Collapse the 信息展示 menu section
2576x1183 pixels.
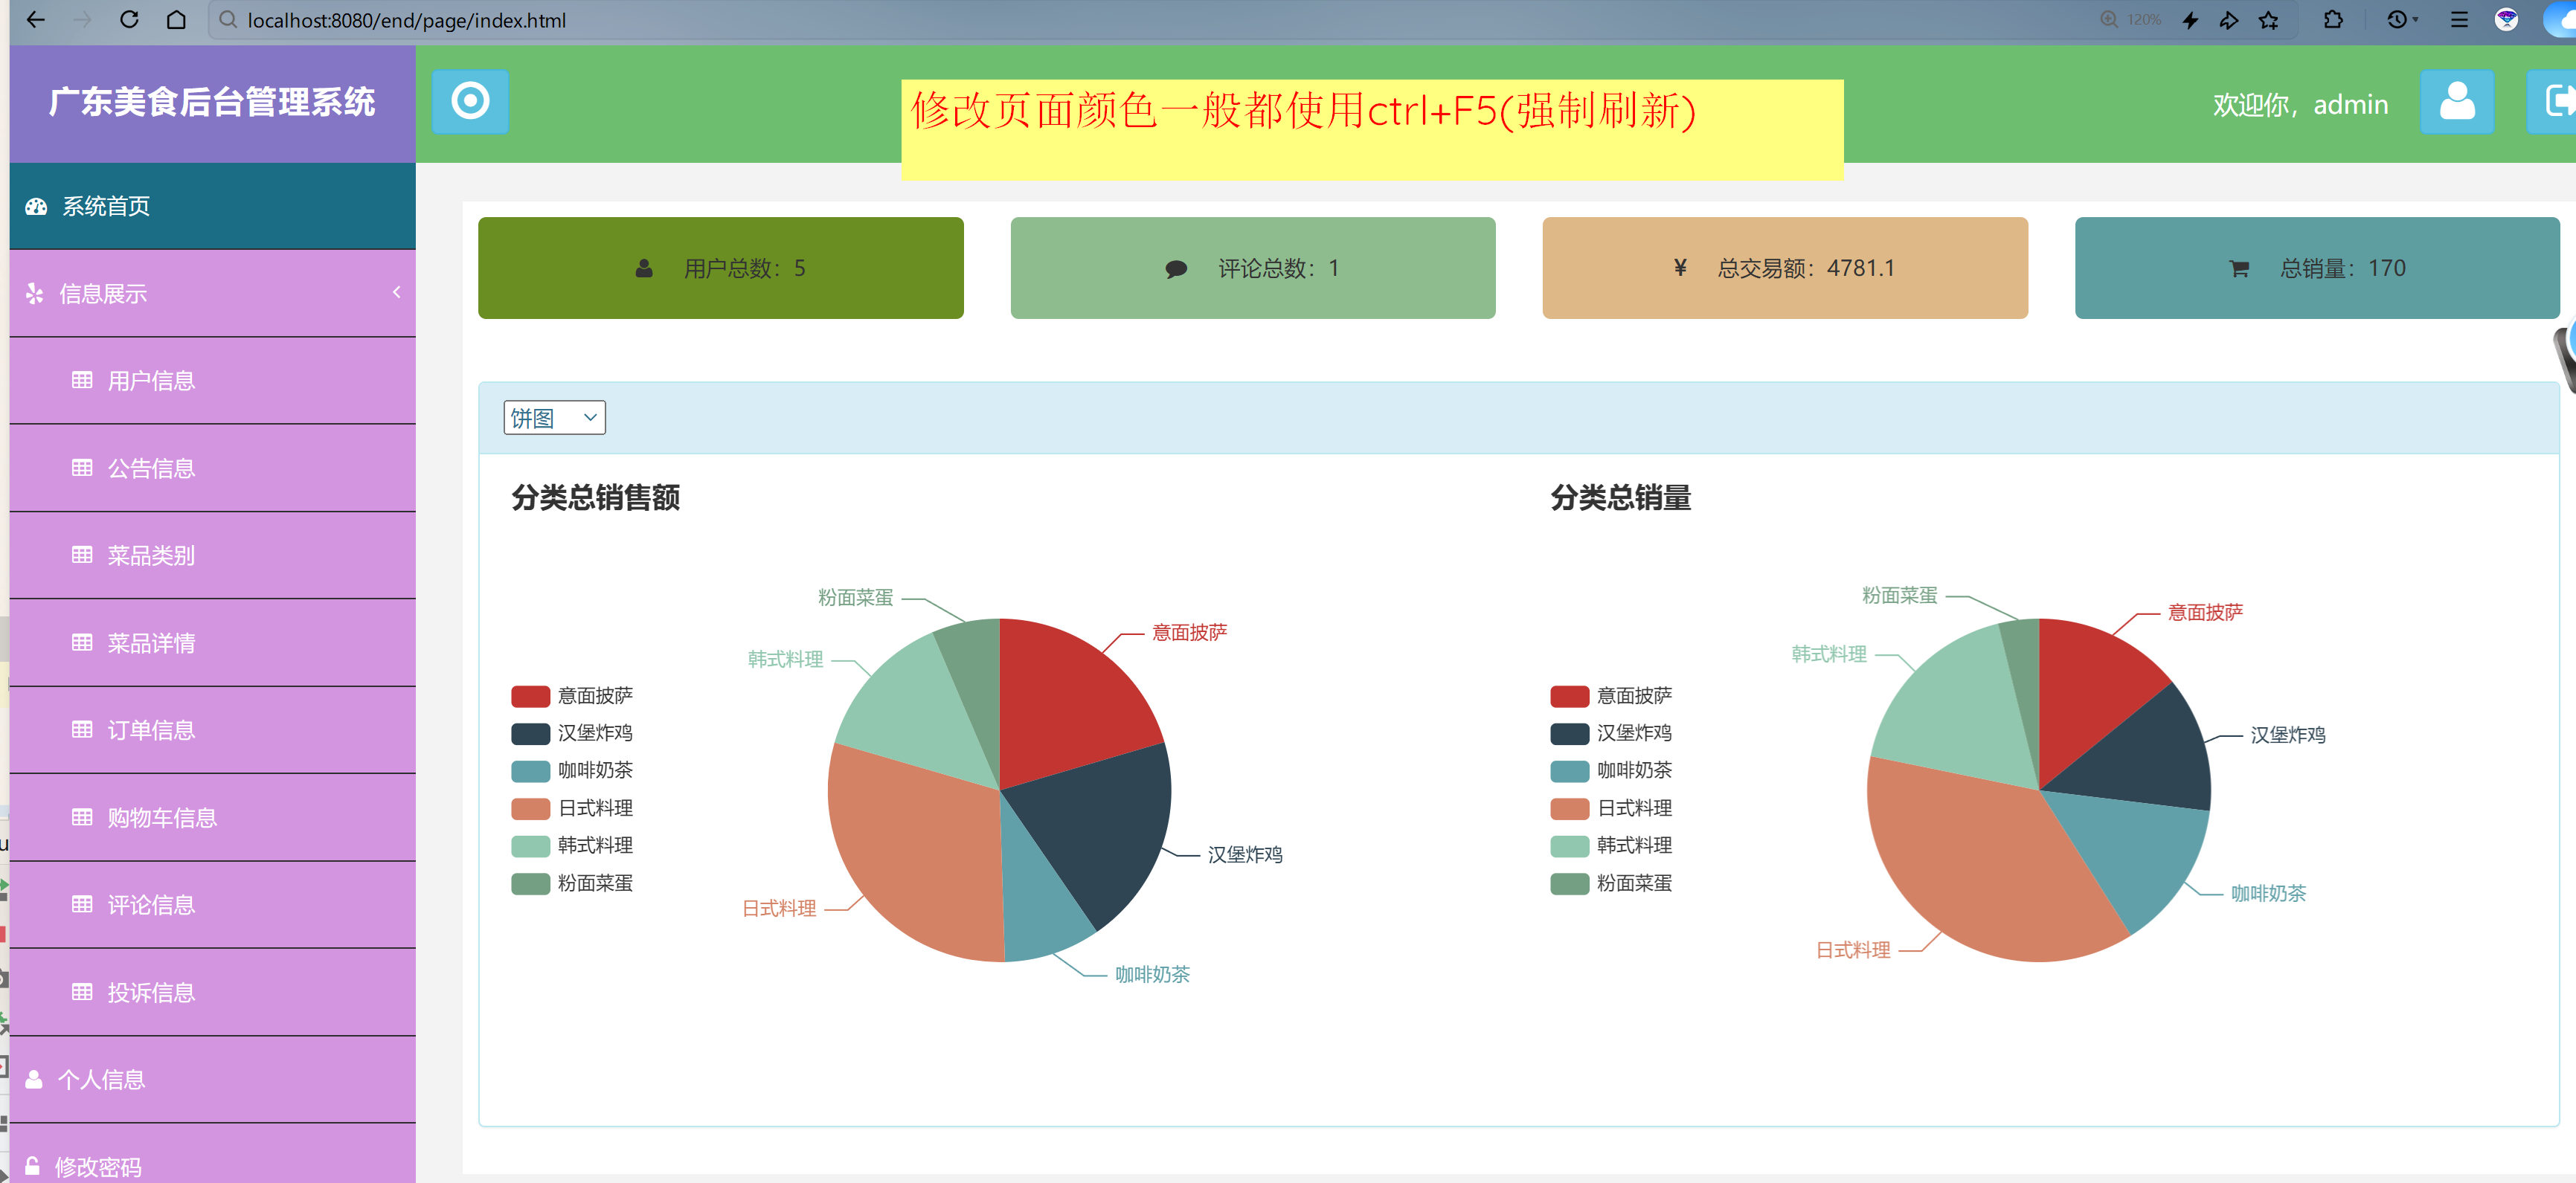(396, 293)
